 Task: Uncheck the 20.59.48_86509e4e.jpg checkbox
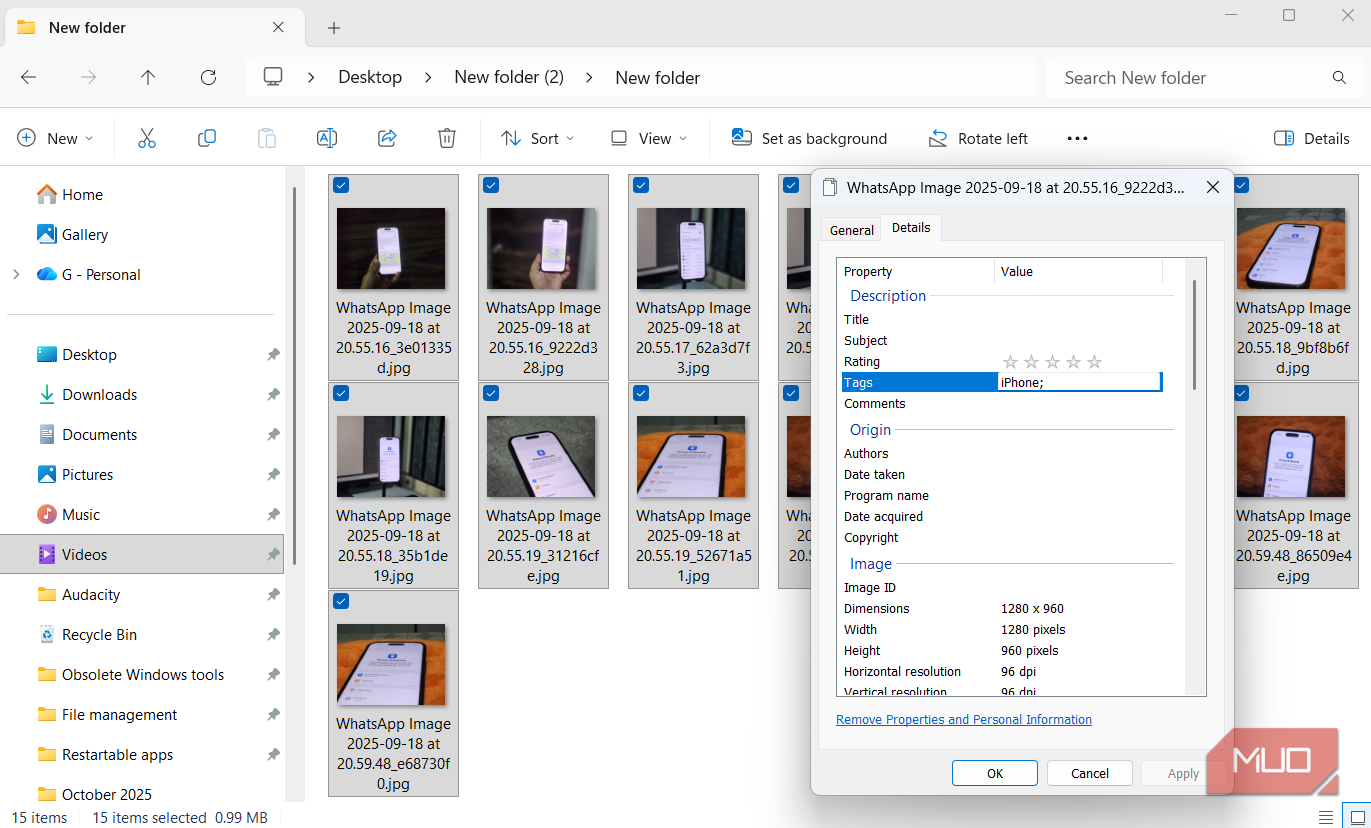coord(1241,393)
